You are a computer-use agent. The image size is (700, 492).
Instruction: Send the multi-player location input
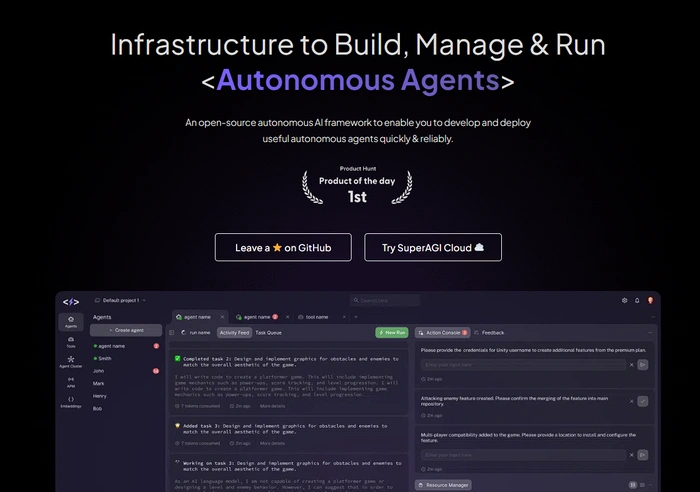tap(643, 455)
